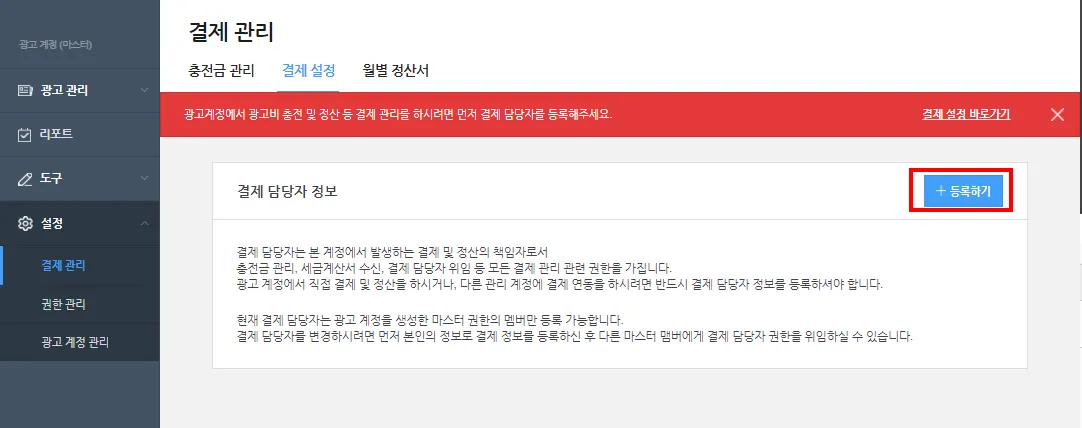This screenshot has width=1082, height=428.
Task: Open the 월별 정산서 tab
Action: pos(395,70)
